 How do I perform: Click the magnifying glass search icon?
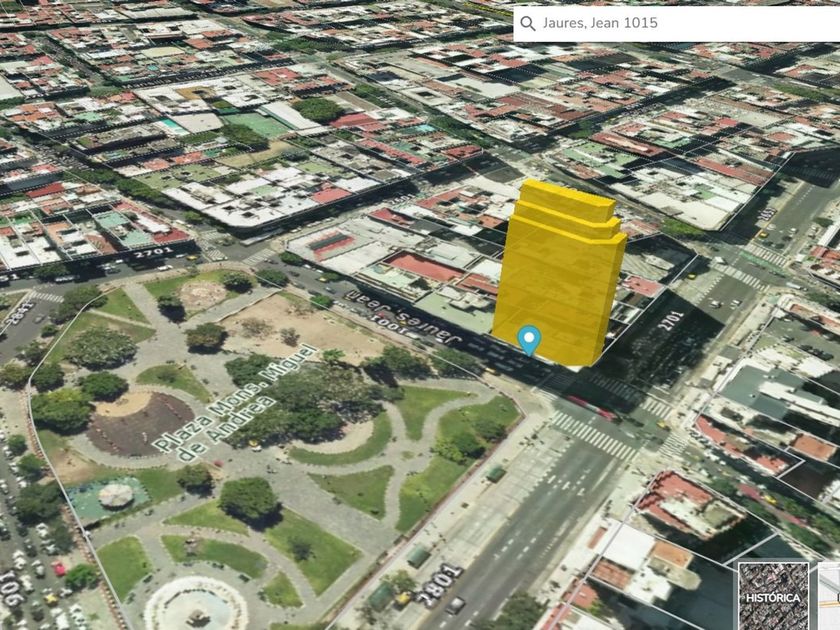(528, 23)
